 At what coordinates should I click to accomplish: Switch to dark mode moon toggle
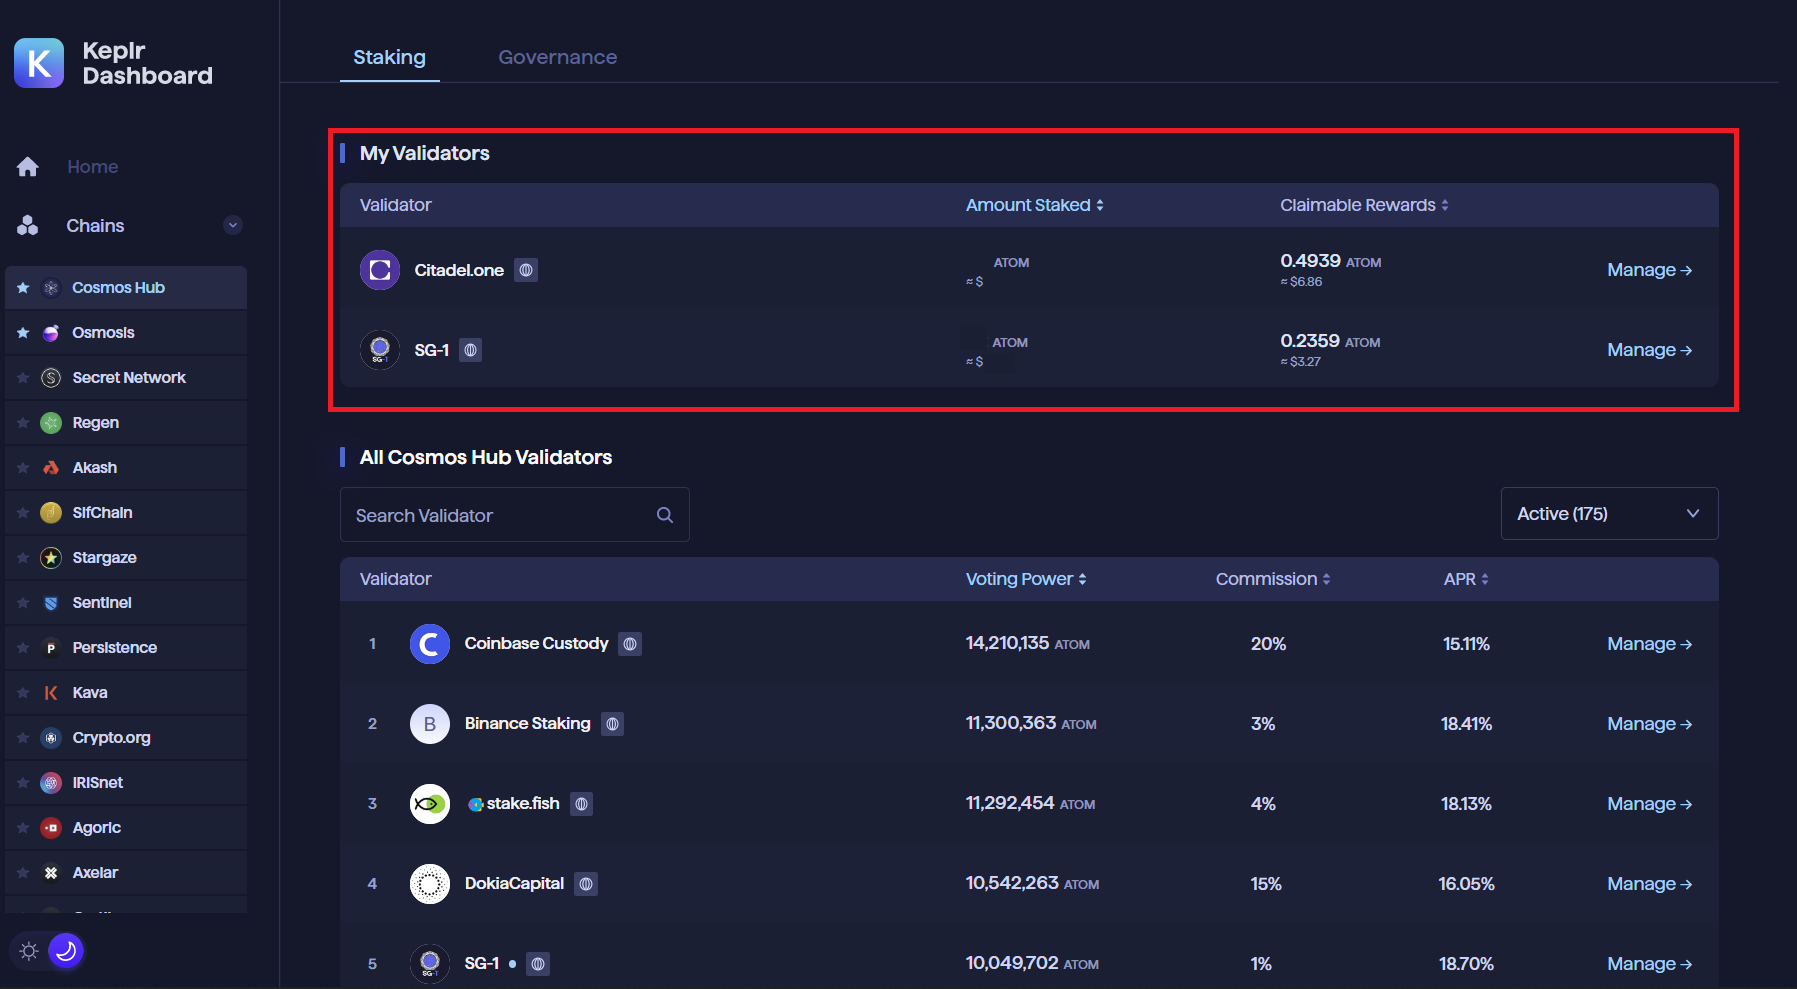[66, 951]
